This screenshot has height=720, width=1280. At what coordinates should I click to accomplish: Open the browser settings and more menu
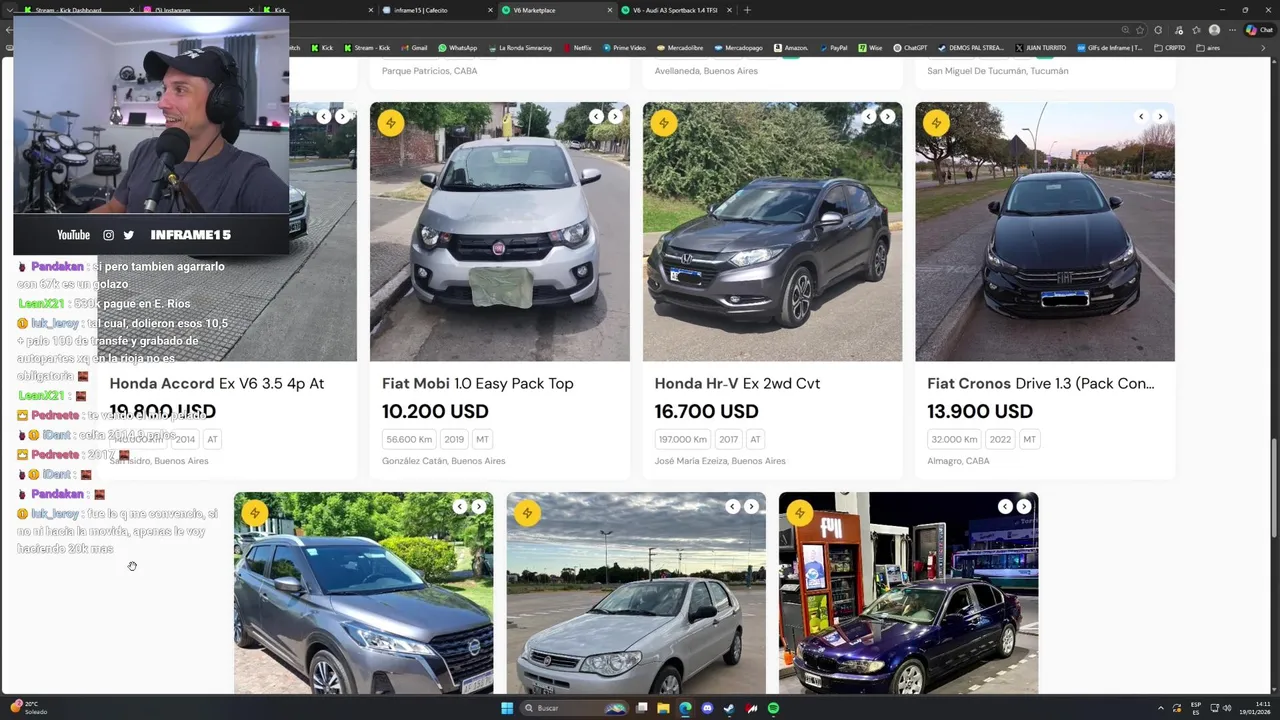tap(1232, 30)
